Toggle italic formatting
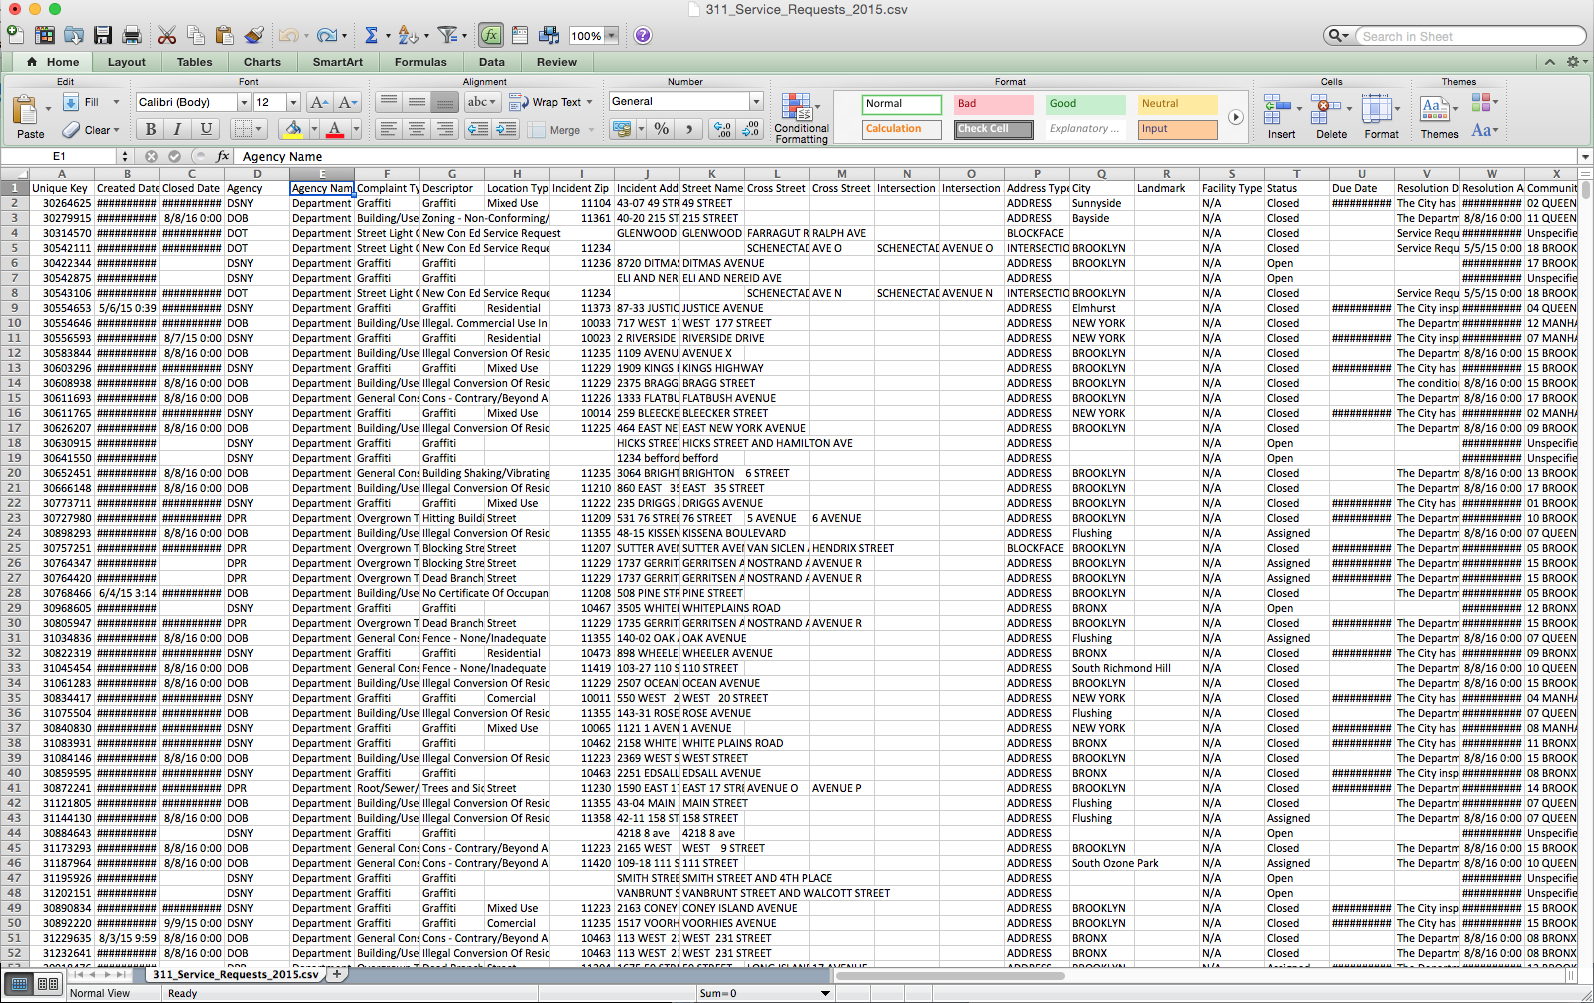Image resolution: width=1594 pixels, height=1003 pixels. (x=177, y=129)
